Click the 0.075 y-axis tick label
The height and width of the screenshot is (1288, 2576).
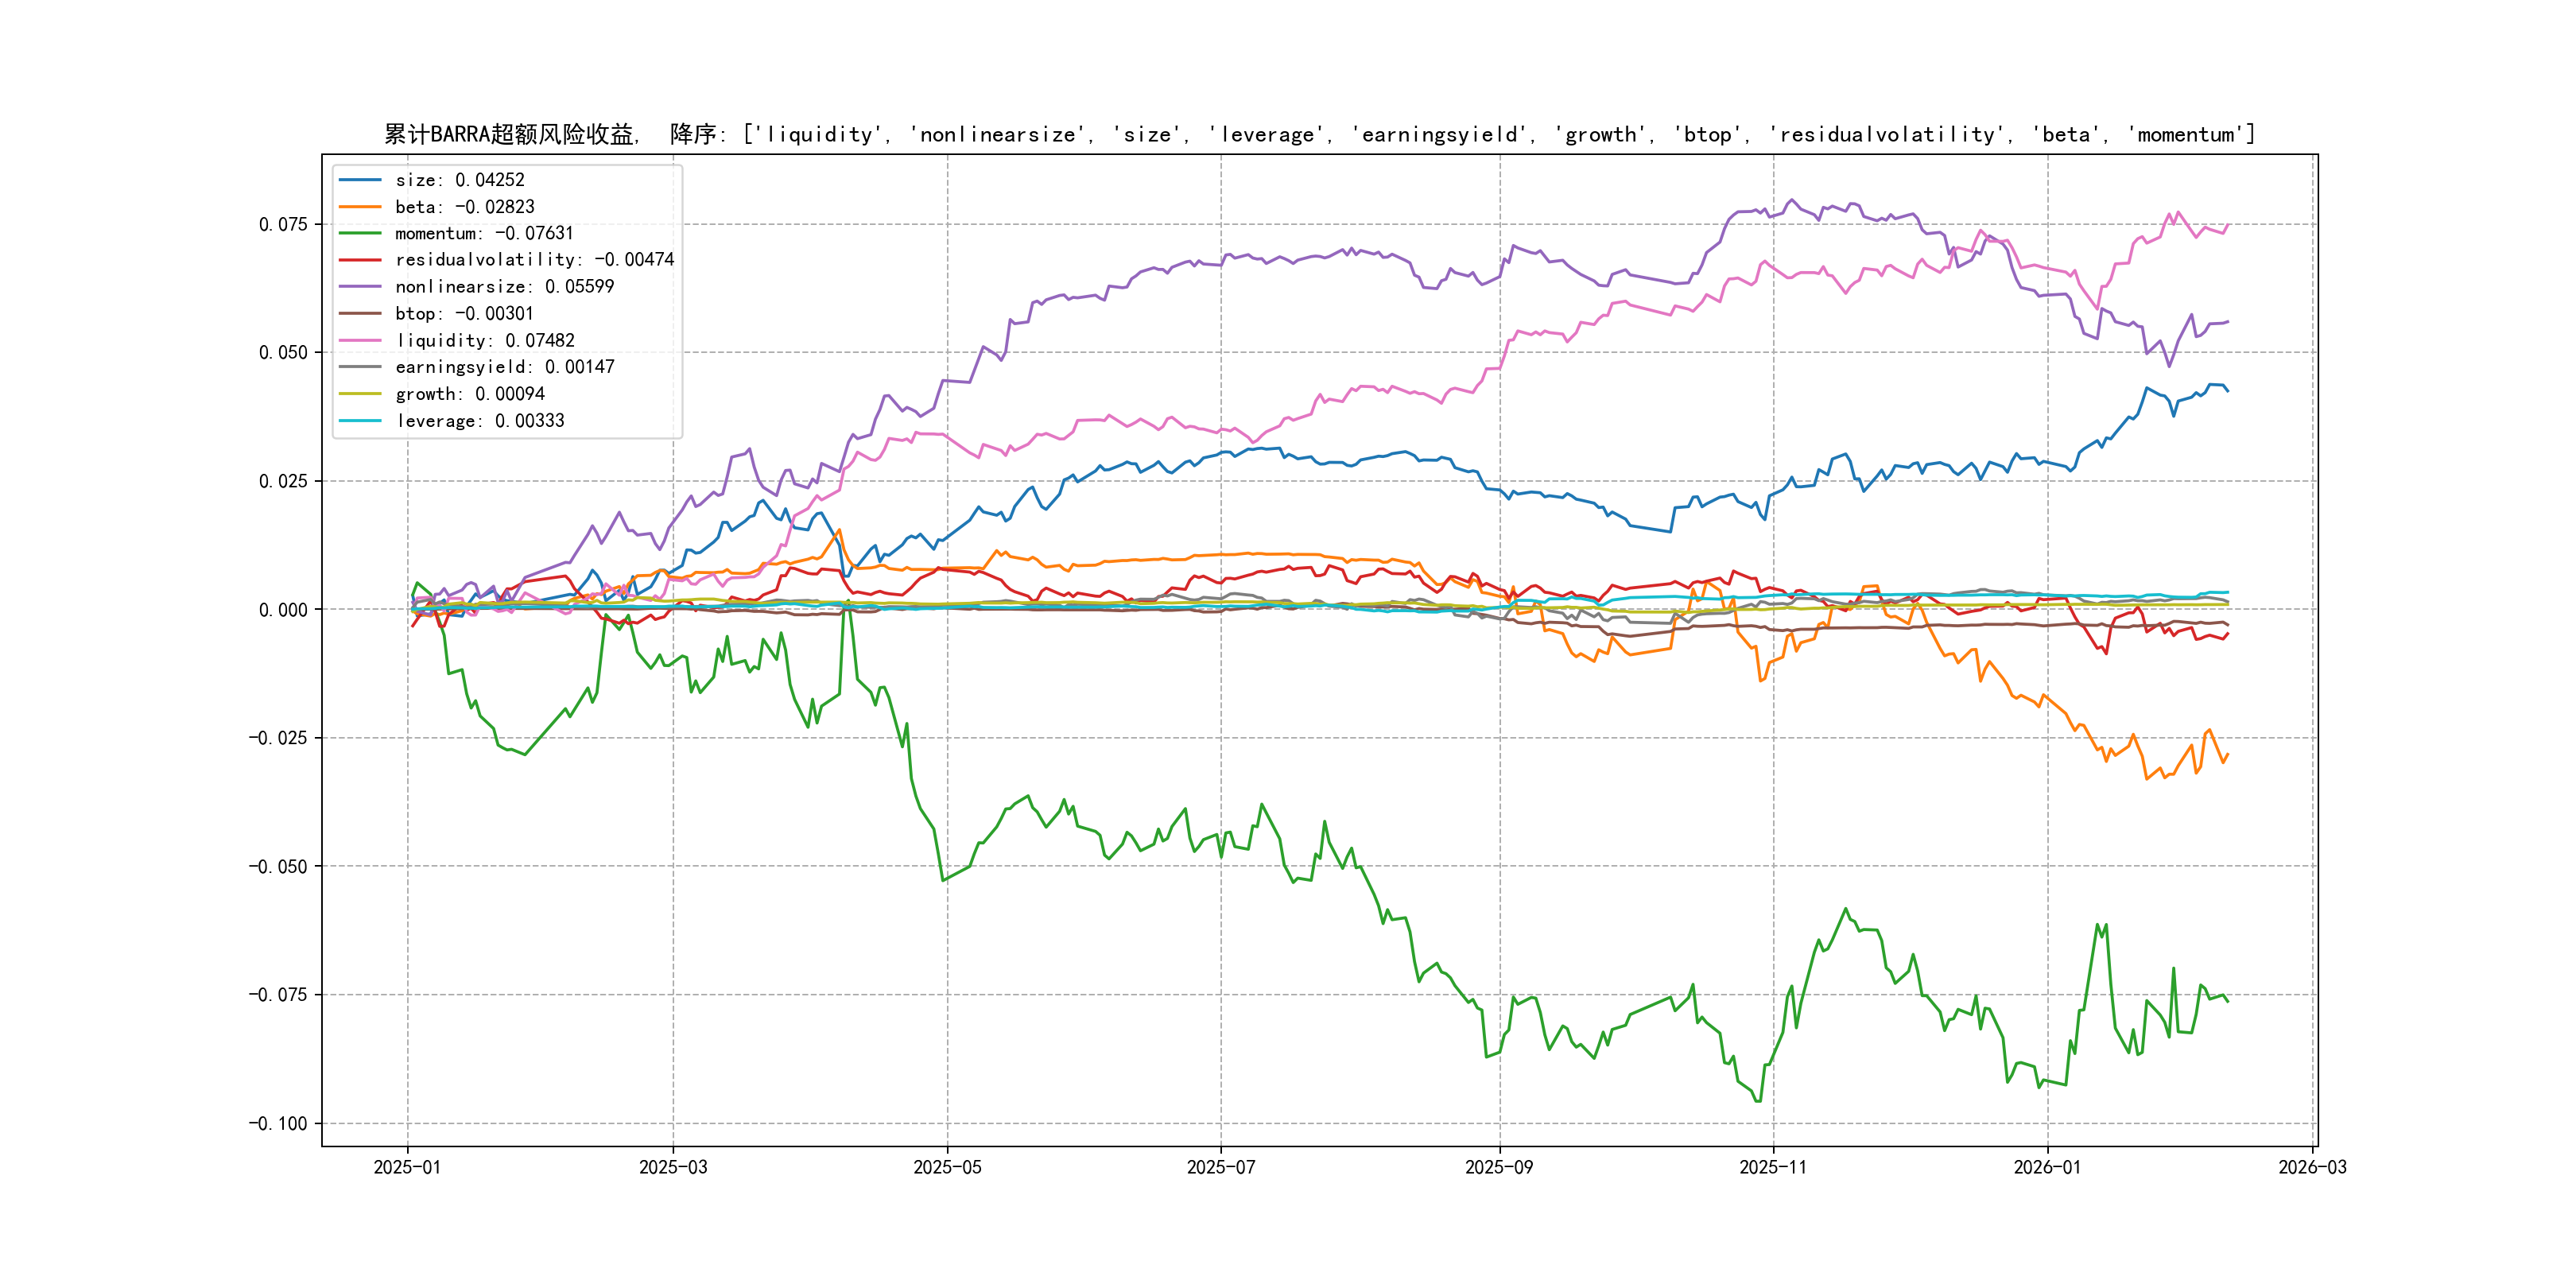coord(283,224)
